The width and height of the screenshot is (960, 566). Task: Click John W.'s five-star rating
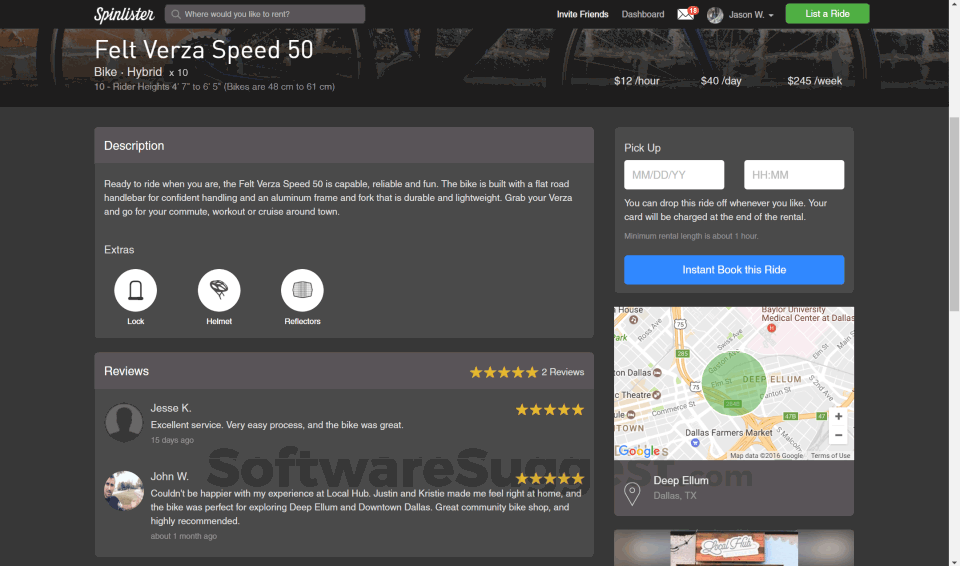(550, 478)
